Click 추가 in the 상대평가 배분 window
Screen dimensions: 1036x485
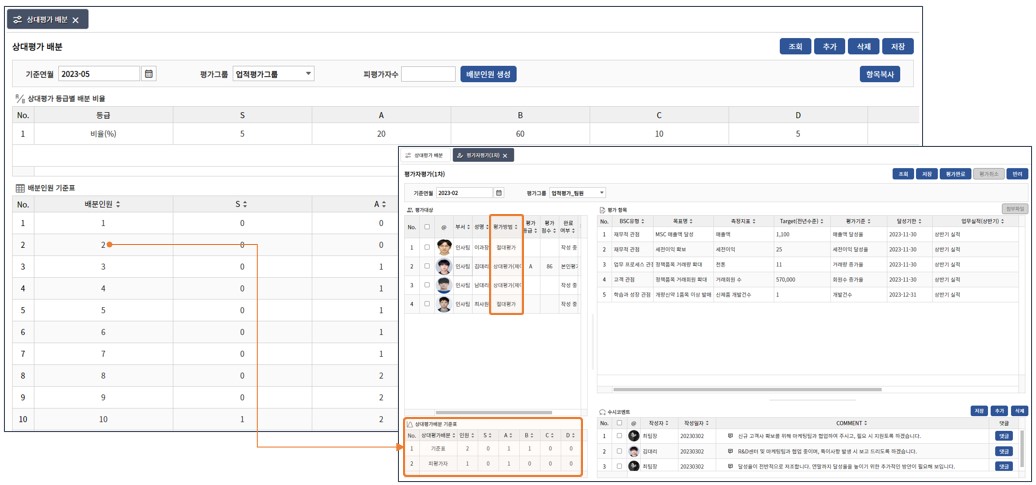[x=829, y=47]
